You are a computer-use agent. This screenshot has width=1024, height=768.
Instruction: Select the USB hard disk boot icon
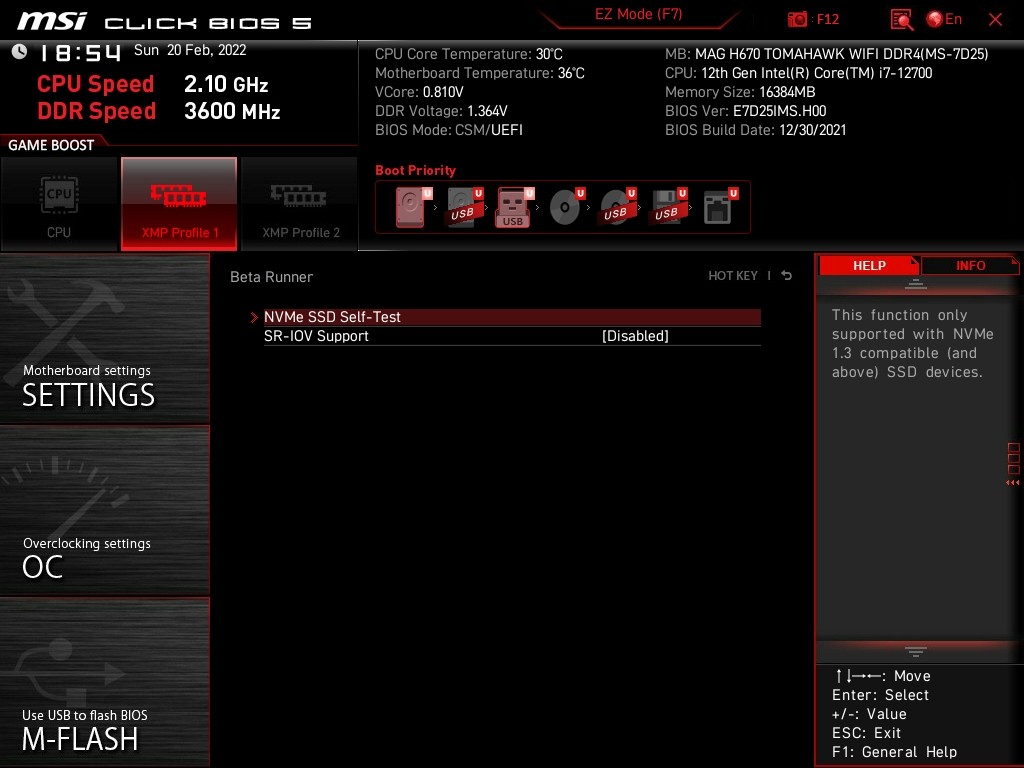pos(464,207)
